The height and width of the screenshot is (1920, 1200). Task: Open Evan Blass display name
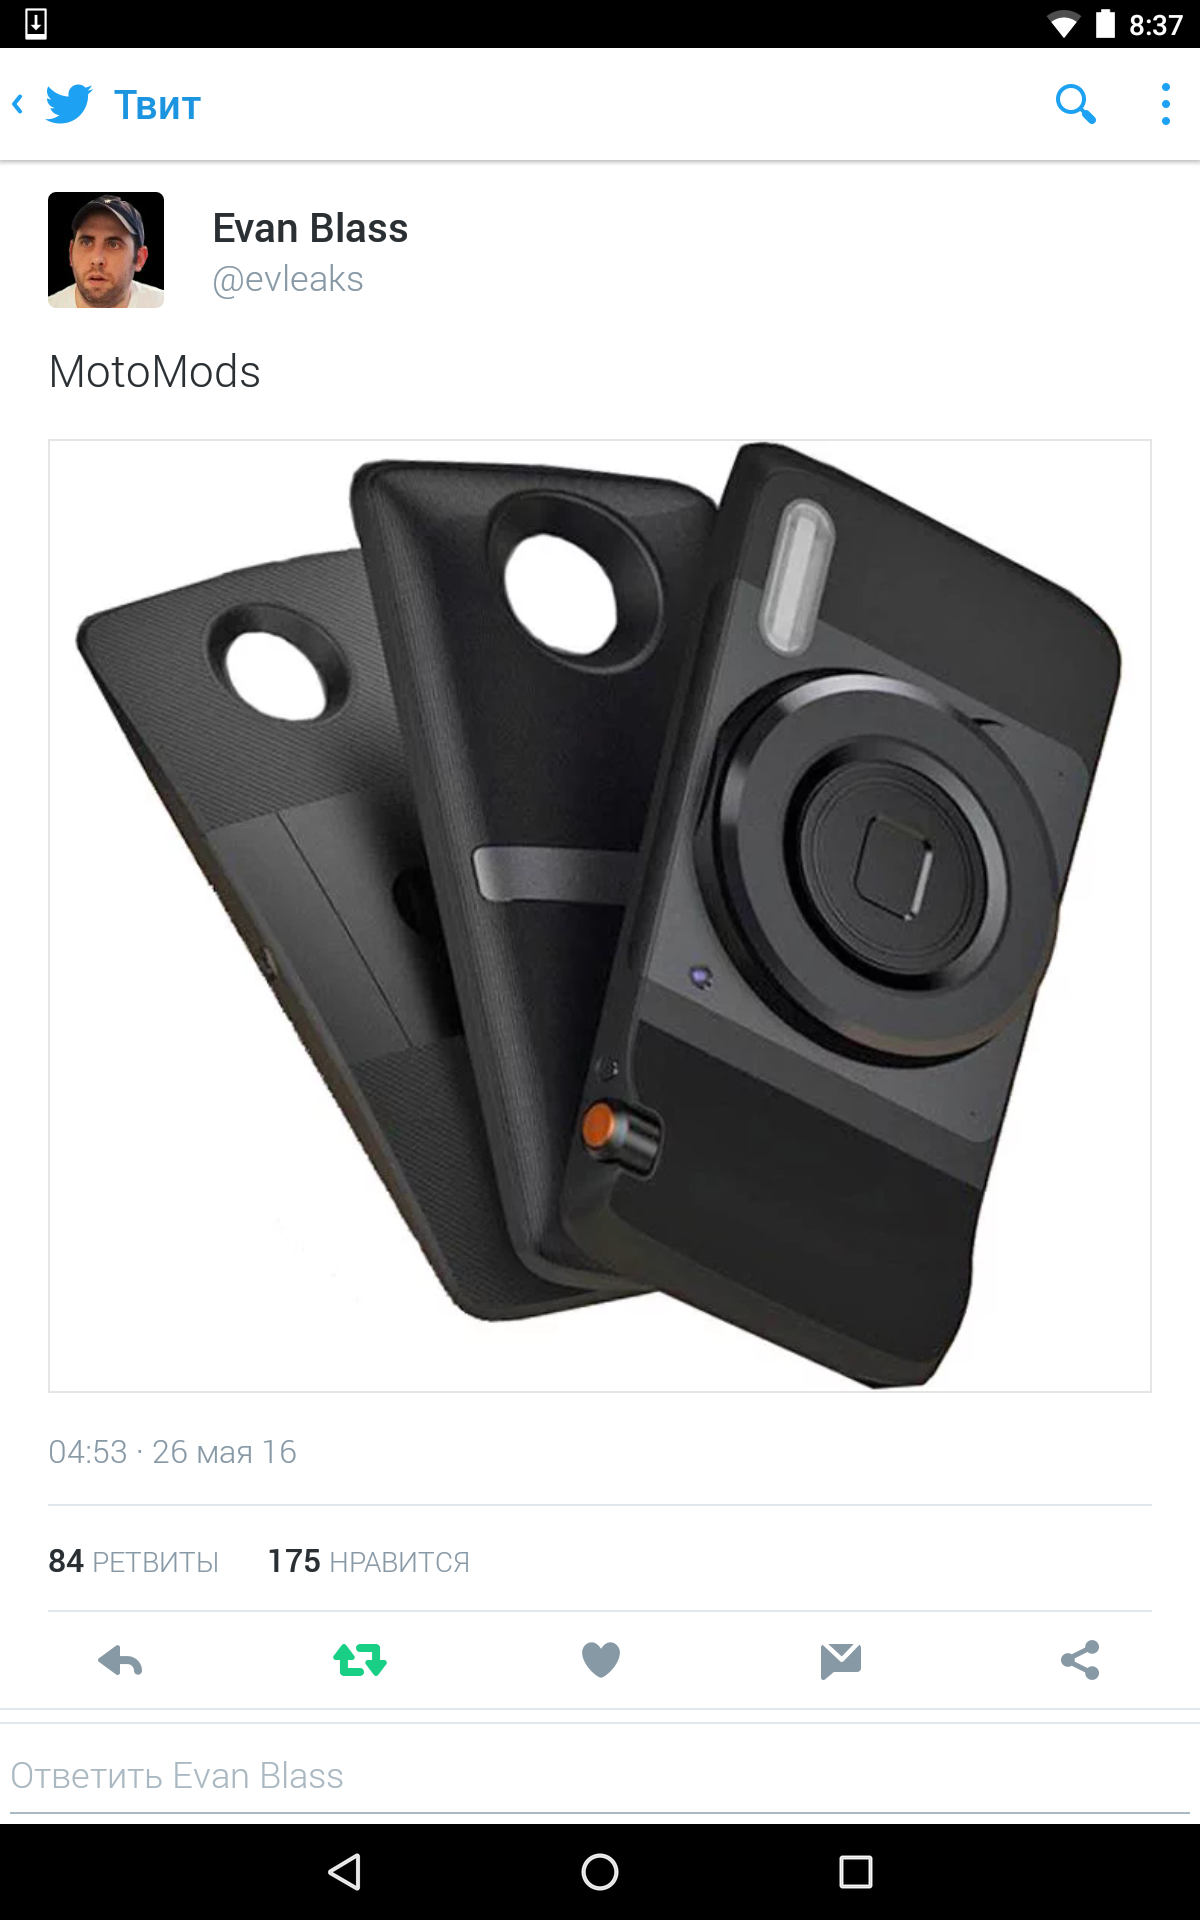310,228
